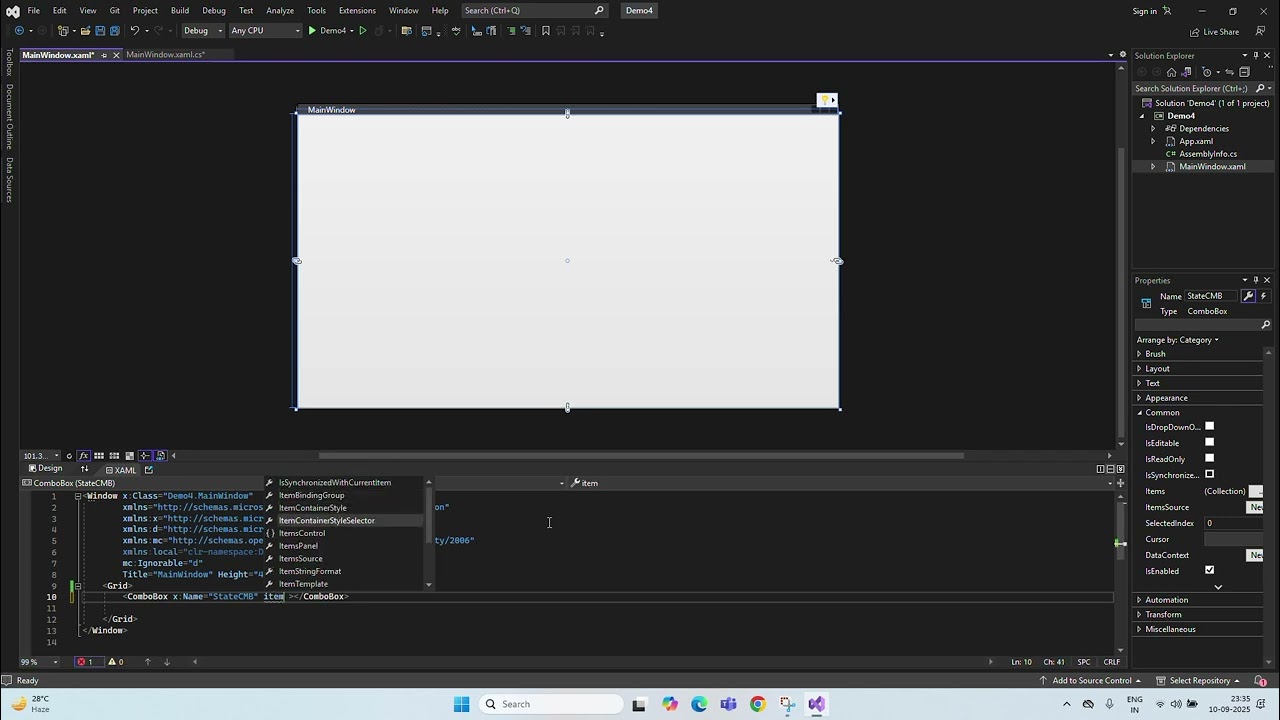Expand Dependencies node in Solution Explorer

[x=1153, y=129]
